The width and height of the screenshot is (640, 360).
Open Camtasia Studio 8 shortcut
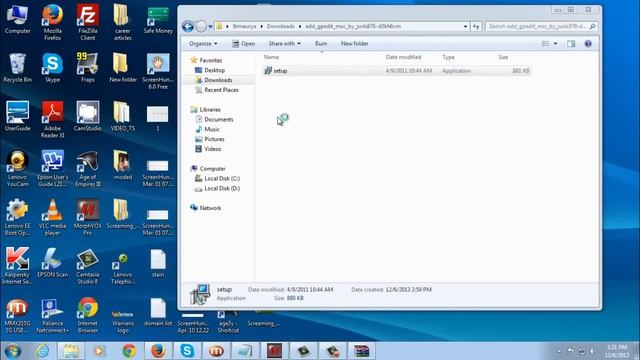pos(87,266)
